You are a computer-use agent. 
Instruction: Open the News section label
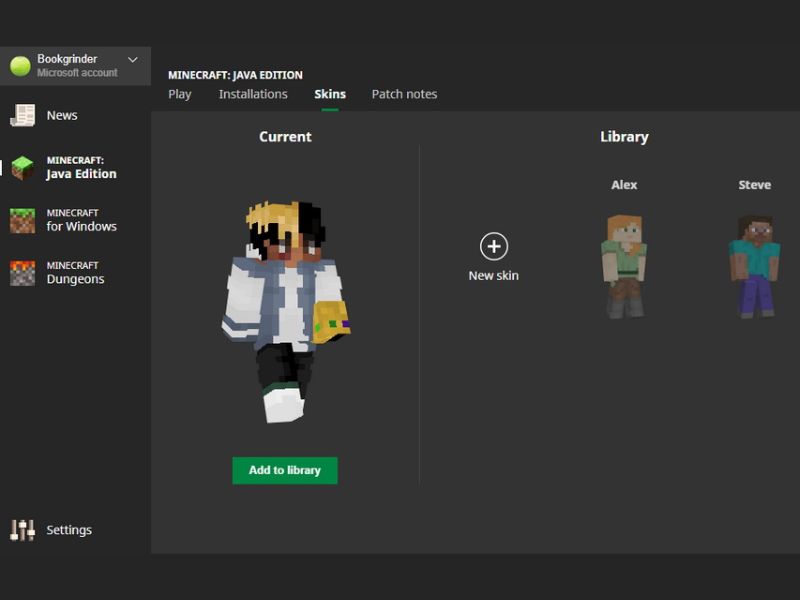coord(62,115)
